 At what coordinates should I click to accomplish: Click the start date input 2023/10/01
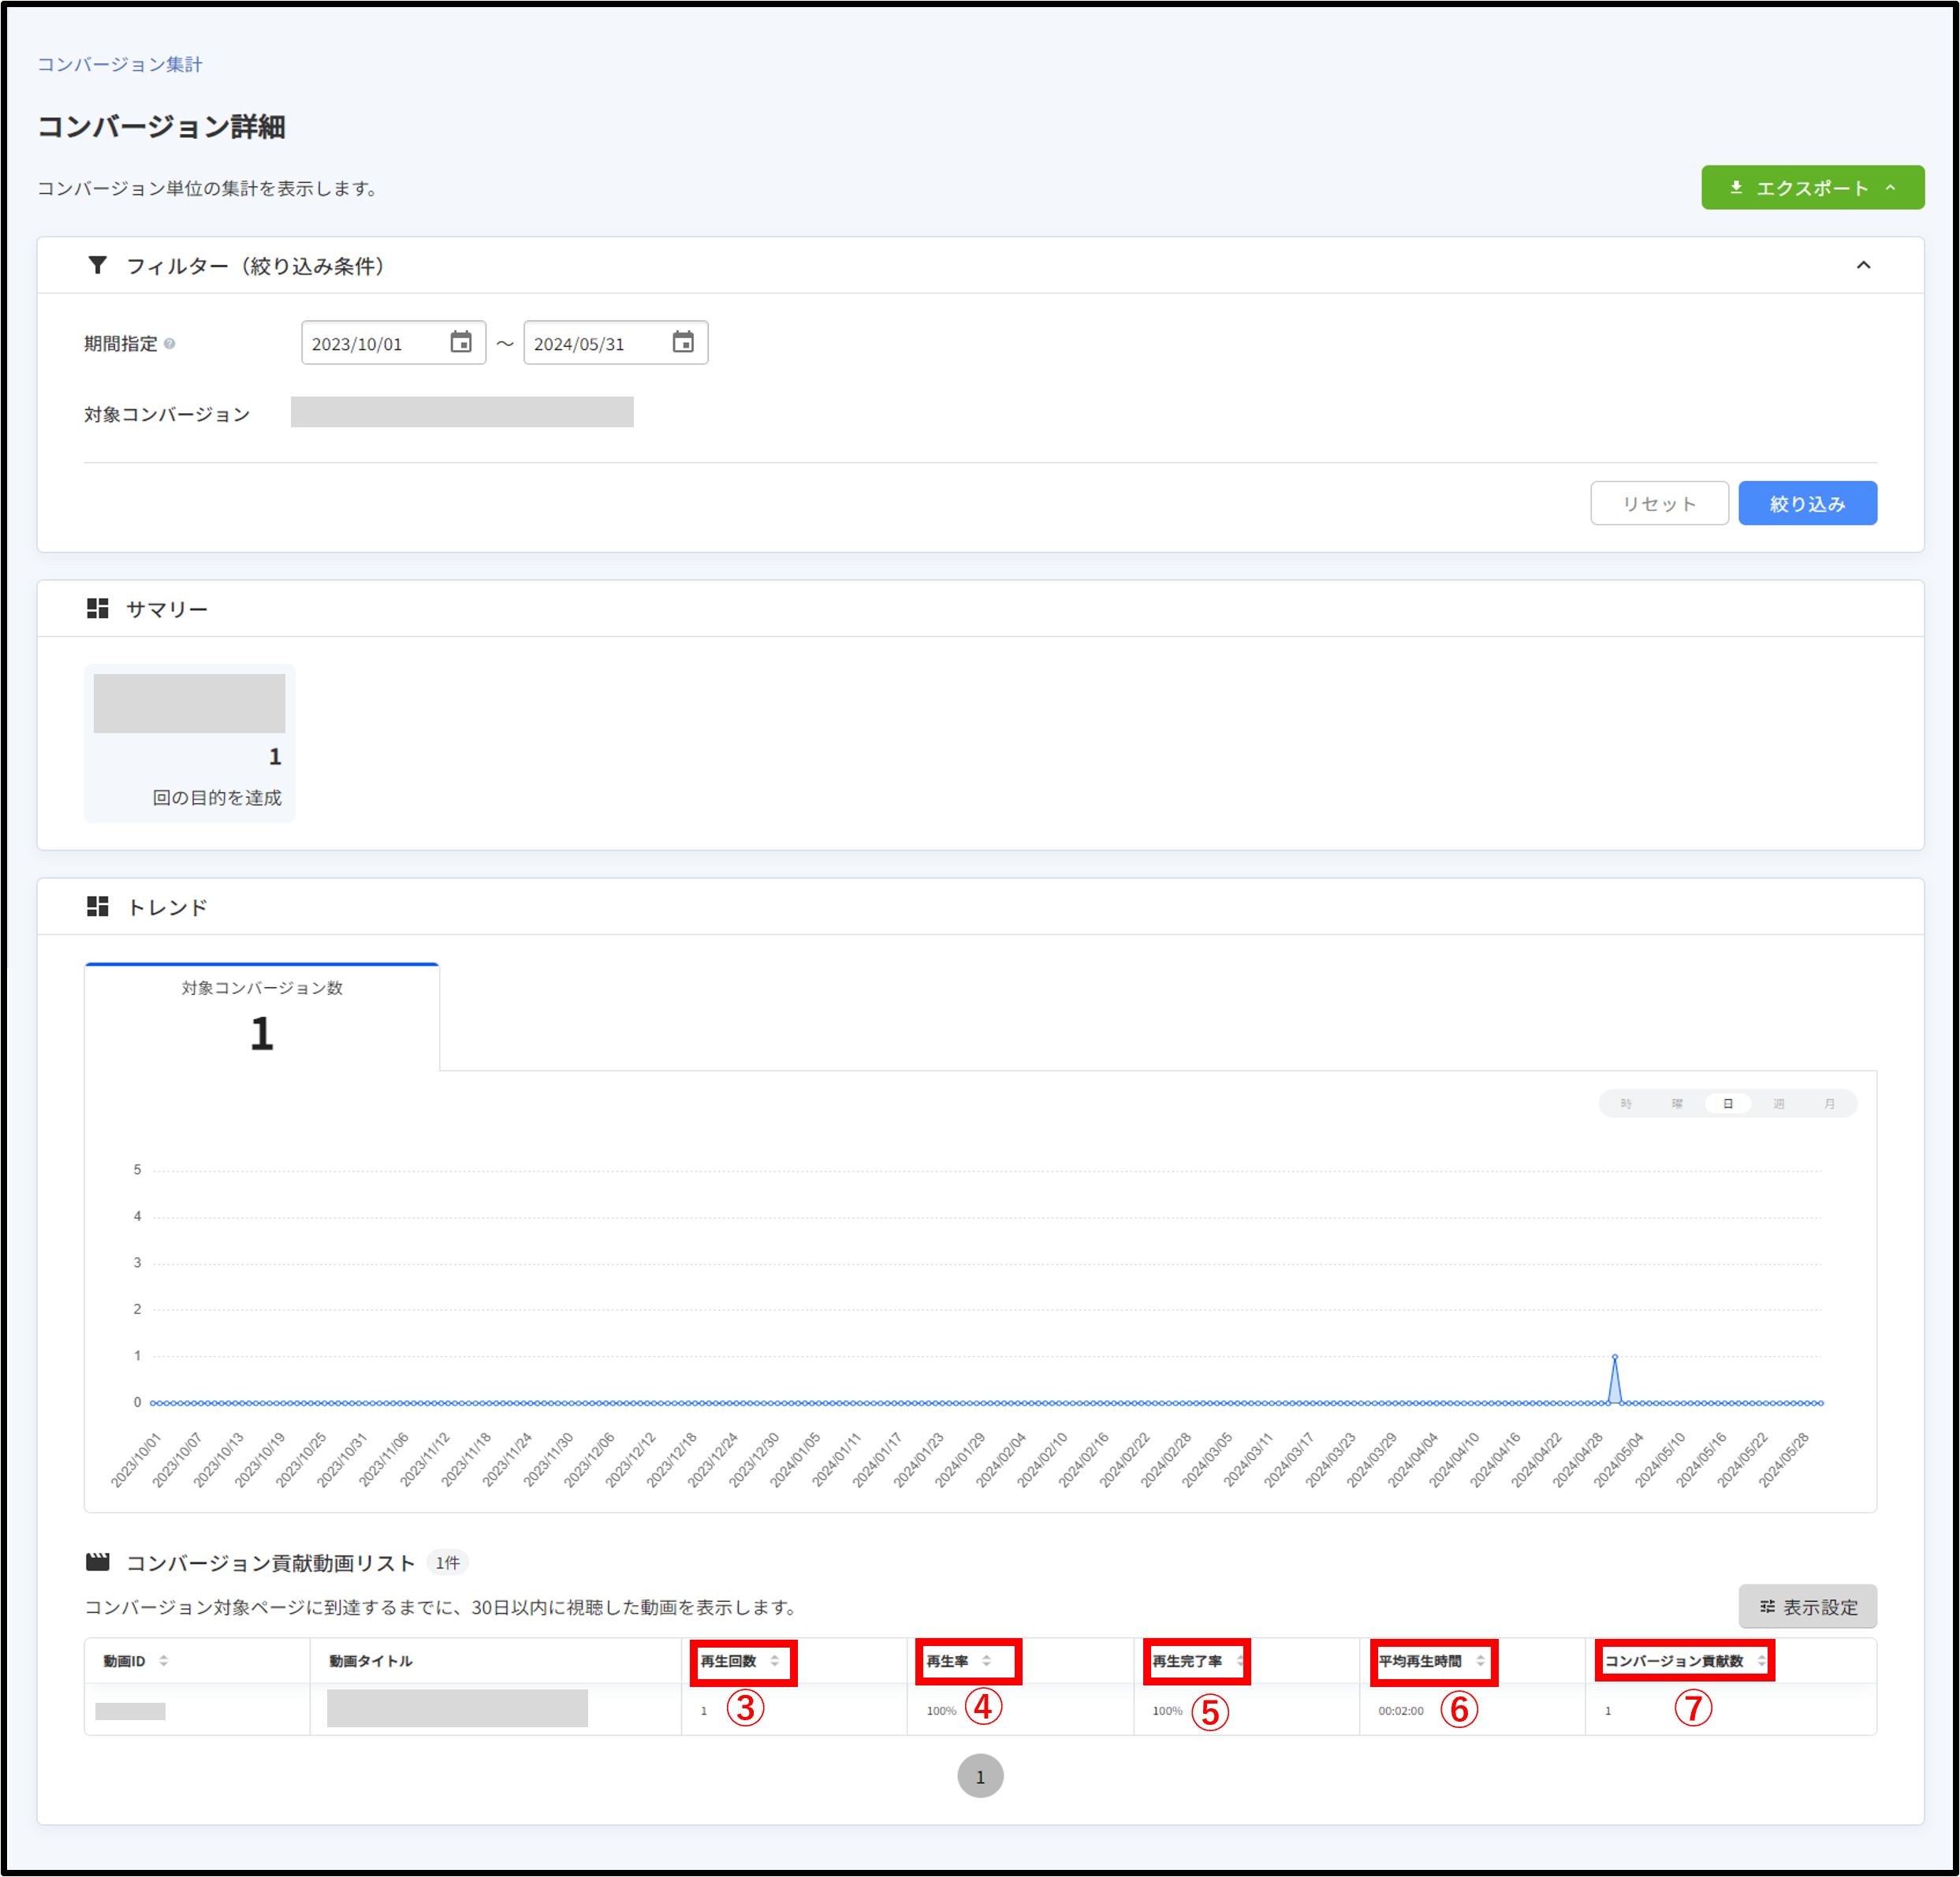click(370, 344)
